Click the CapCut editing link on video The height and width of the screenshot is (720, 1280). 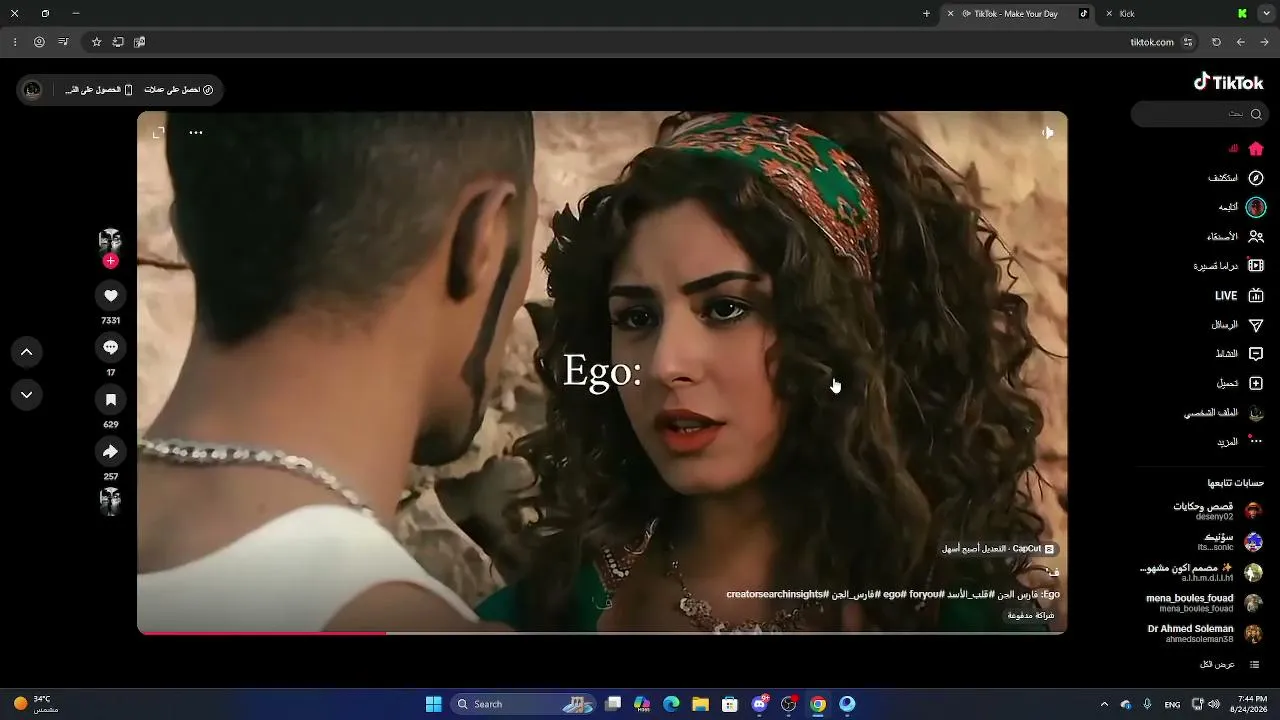tap(998, 549)
